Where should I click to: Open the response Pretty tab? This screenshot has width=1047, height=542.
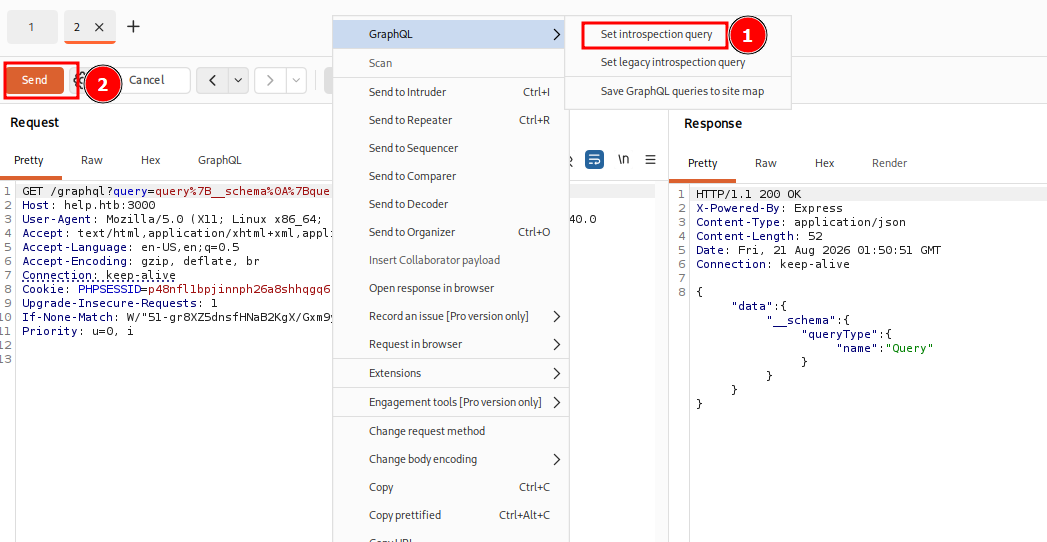click(702, 163)
